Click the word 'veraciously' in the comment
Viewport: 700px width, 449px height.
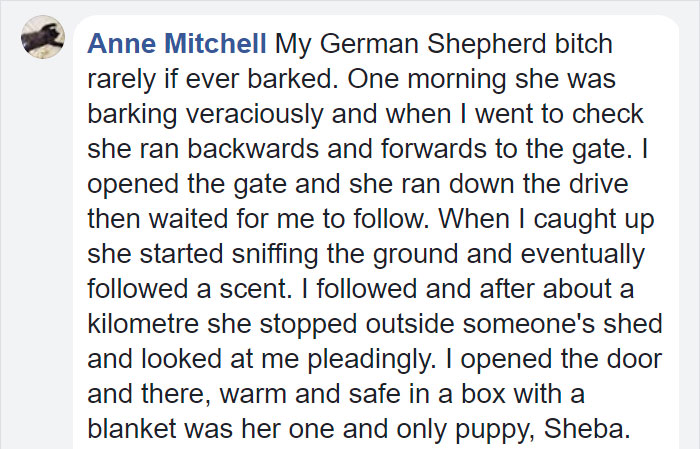[254, 114]
